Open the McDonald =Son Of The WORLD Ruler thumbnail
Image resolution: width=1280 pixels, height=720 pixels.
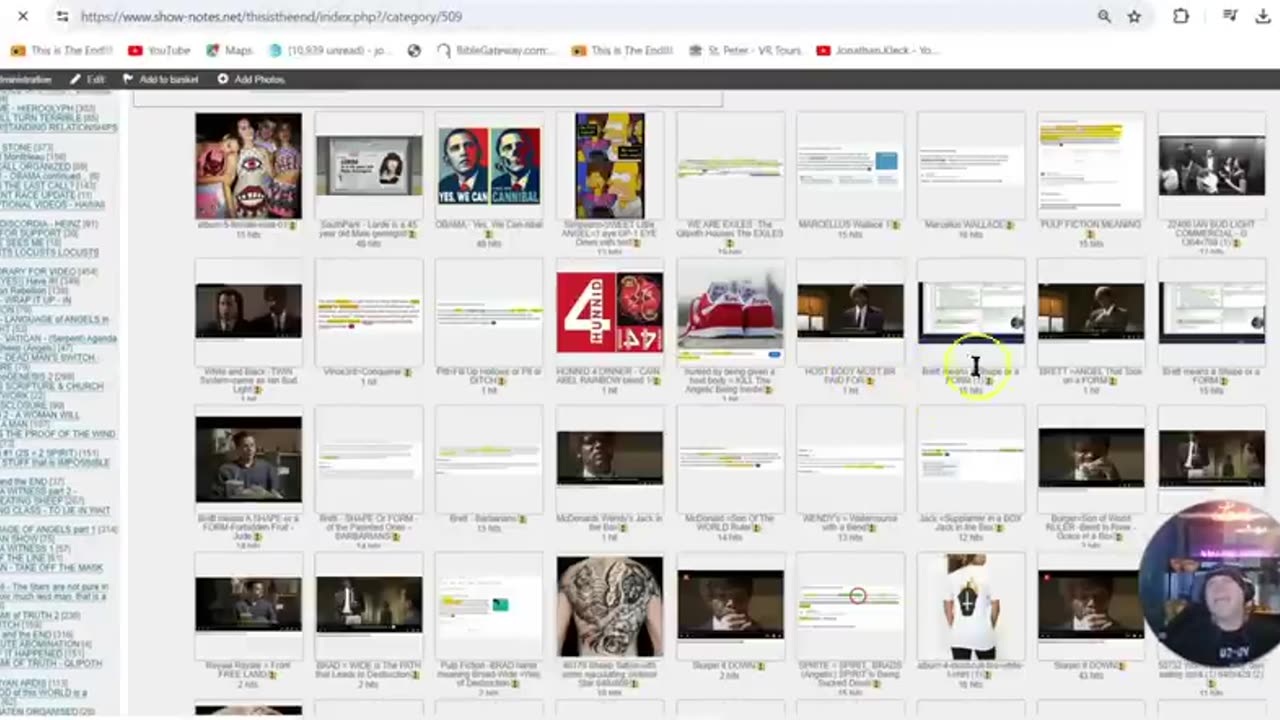coord(730,459)
